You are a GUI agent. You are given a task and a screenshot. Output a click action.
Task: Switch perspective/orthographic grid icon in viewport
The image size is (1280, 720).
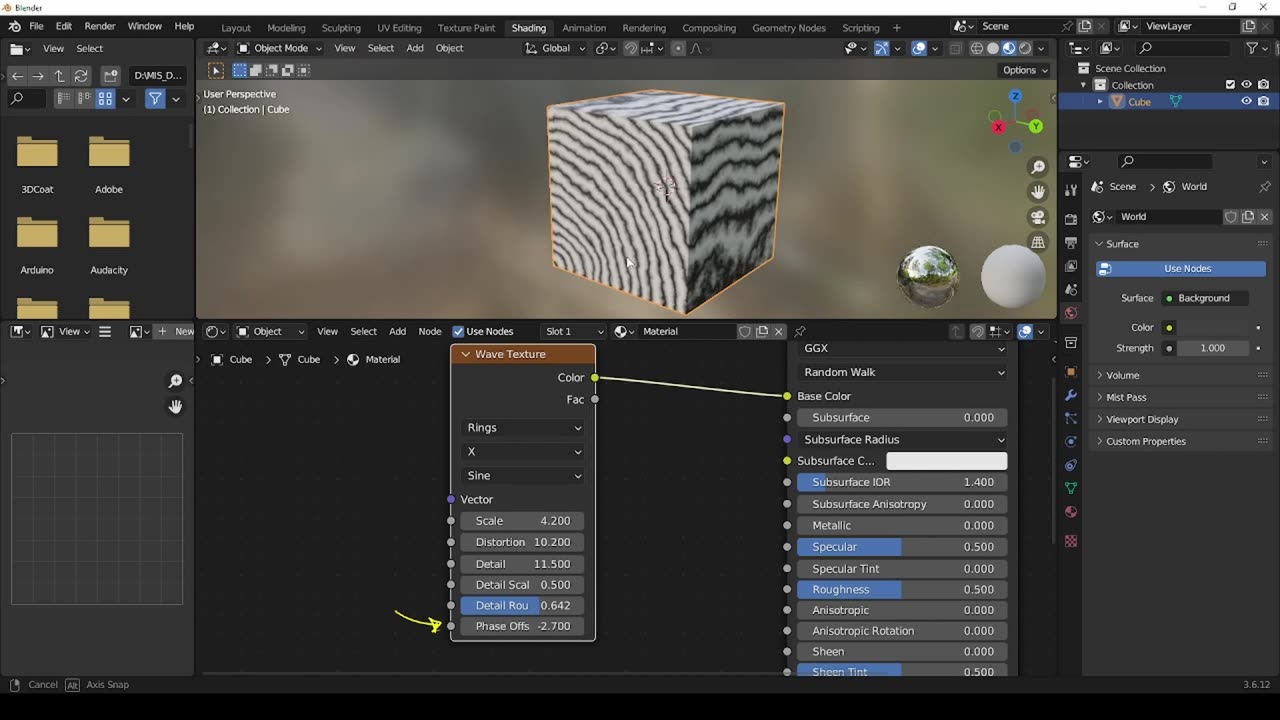(1038, 242)
